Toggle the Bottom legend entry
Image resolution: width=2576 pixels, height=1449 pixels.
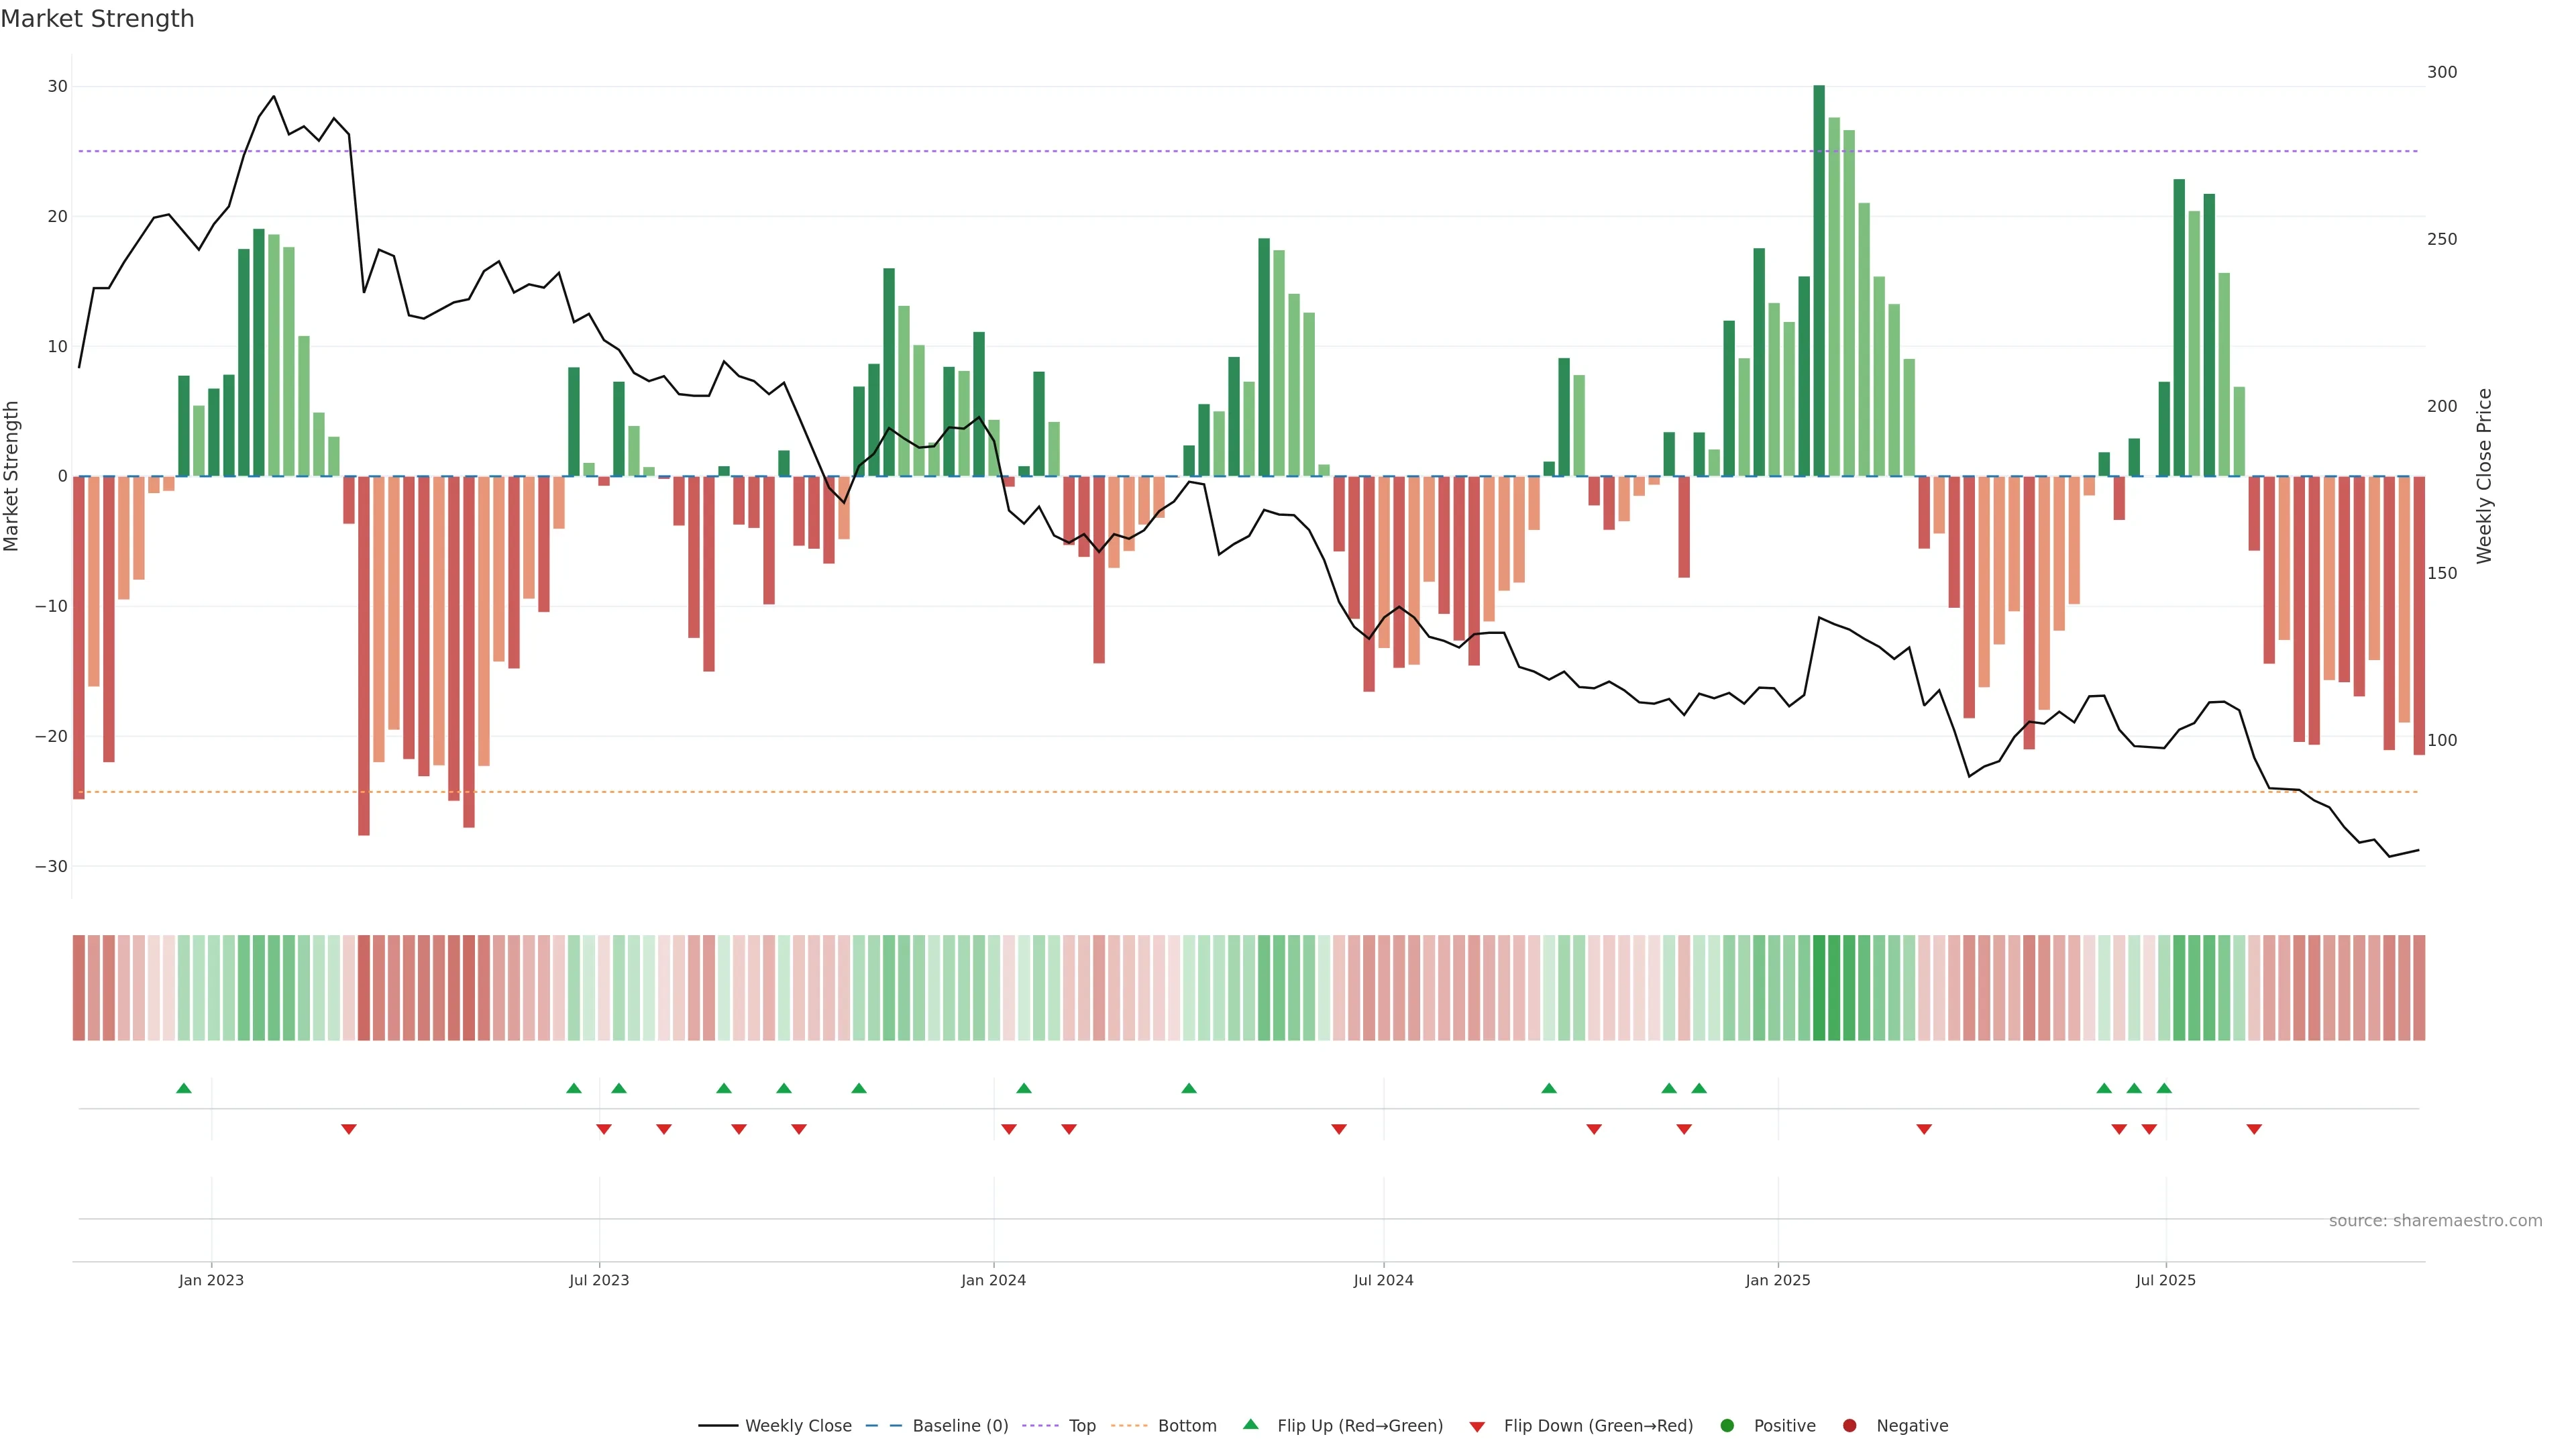tap(1187, 1426)
